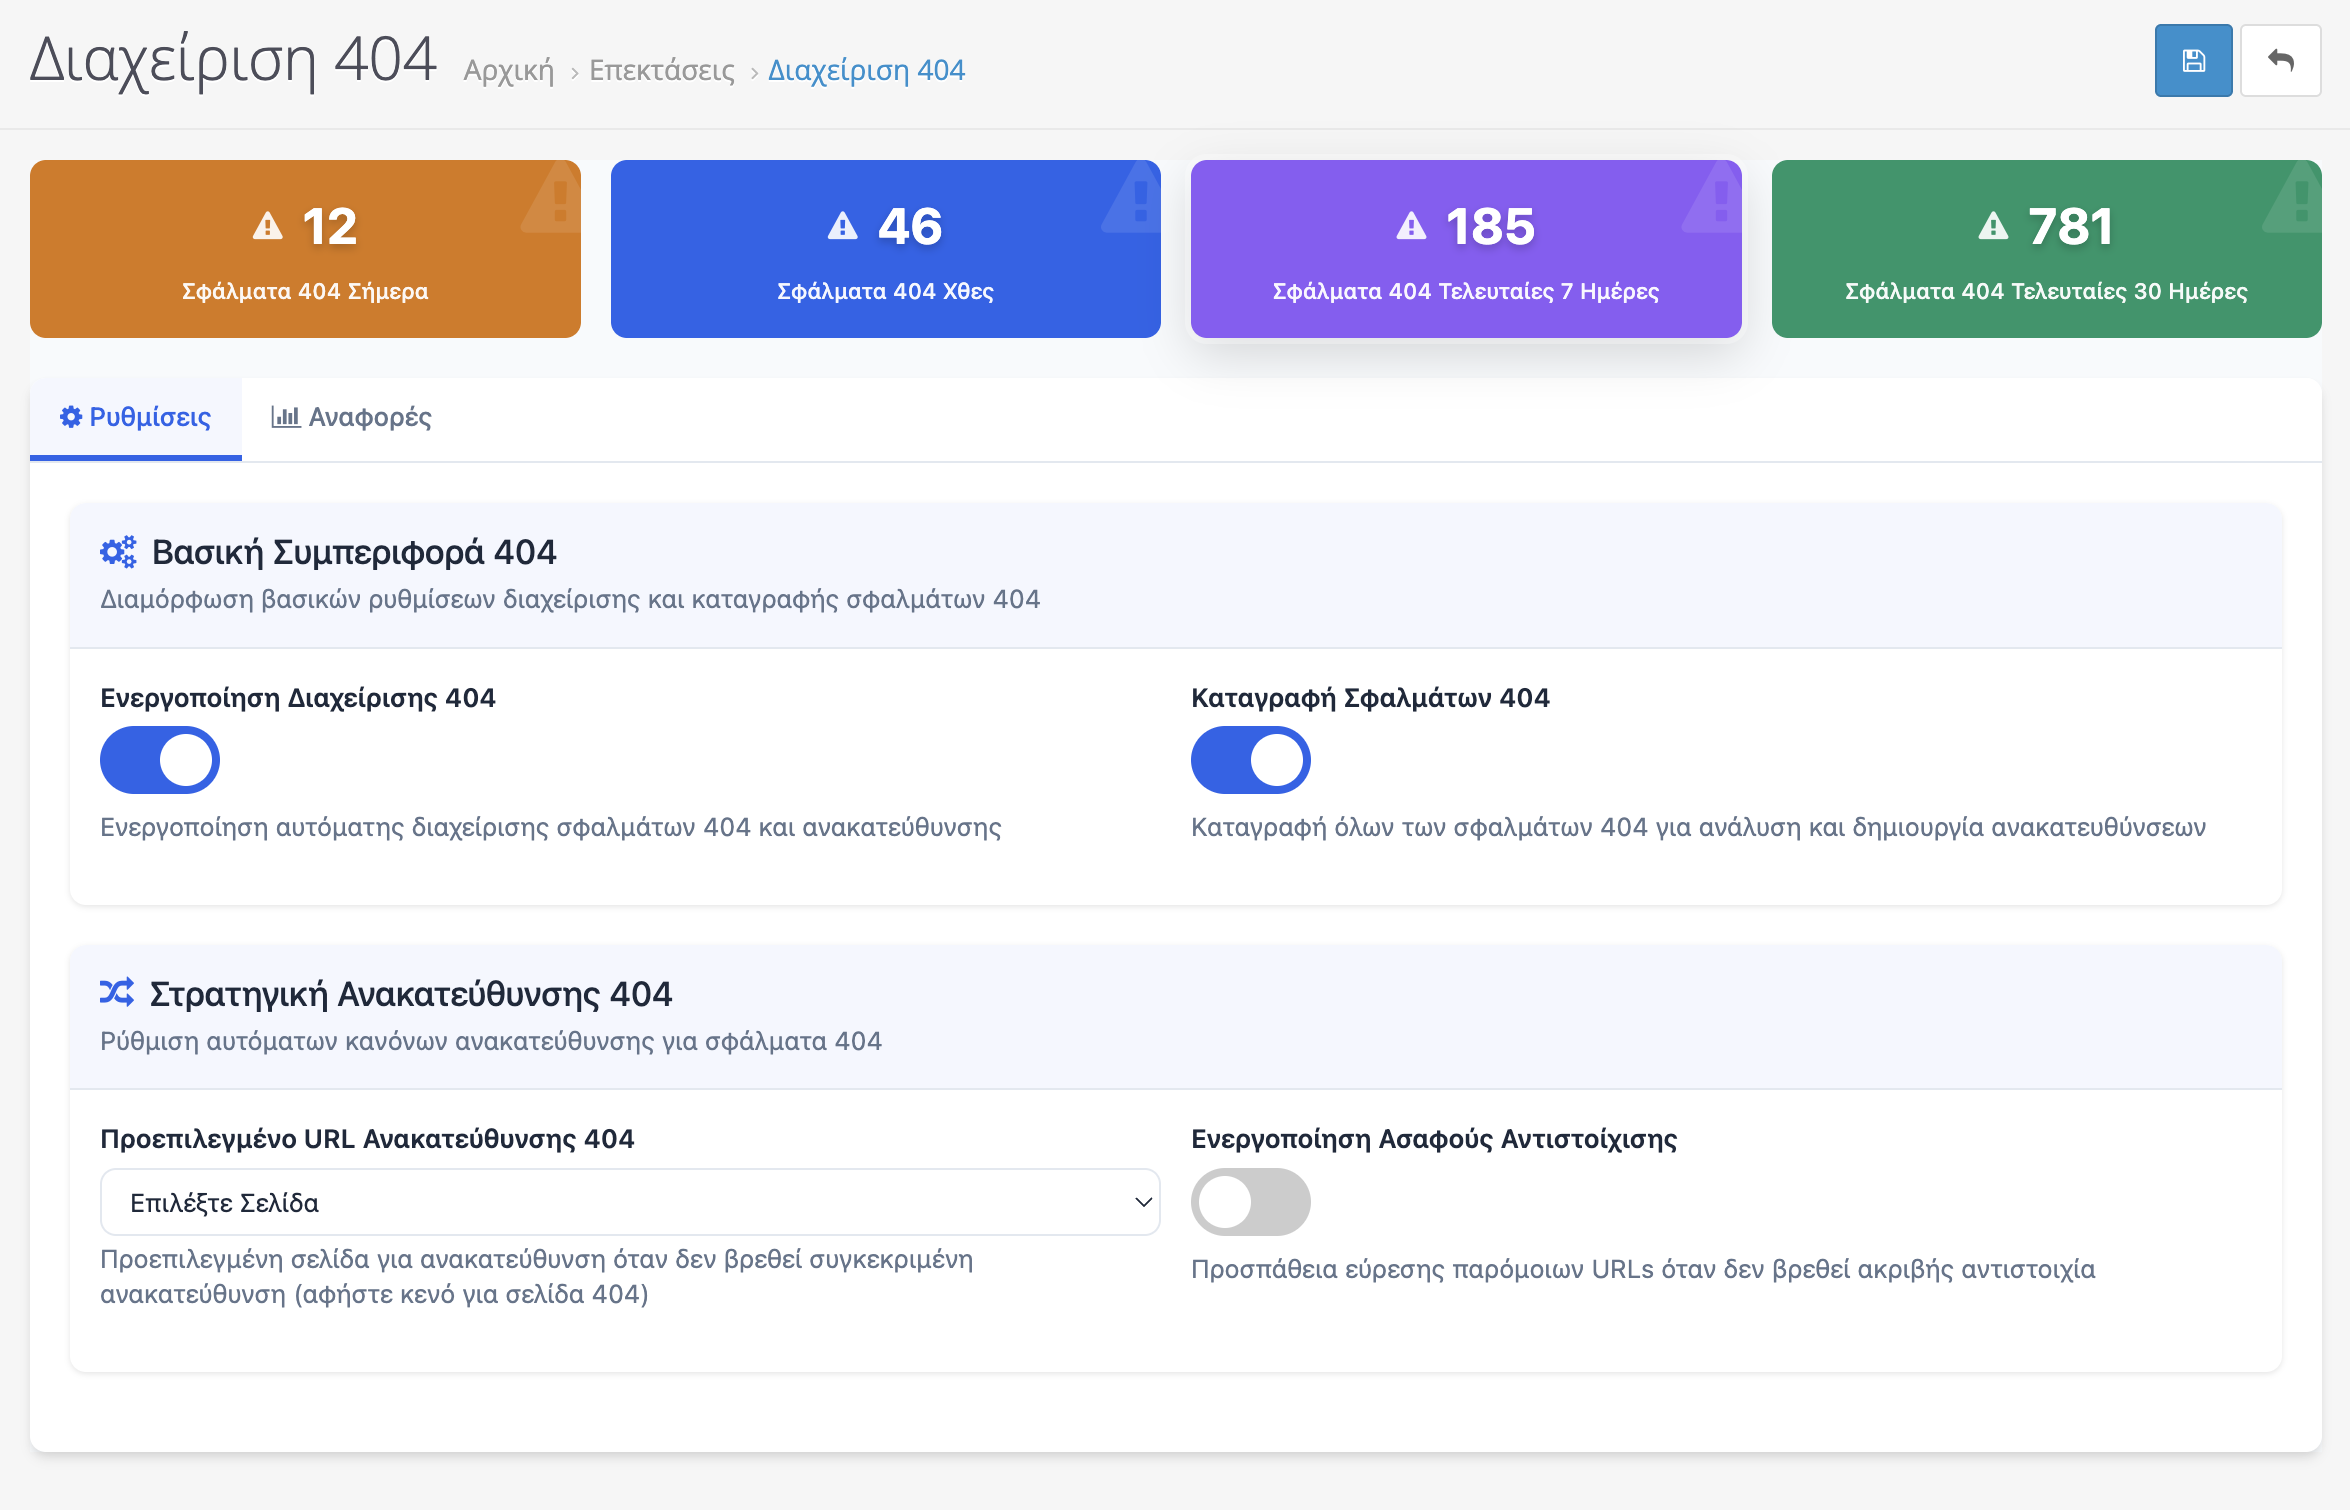Open the Ρυθμίσεις tab

click(x=136, y=418)
